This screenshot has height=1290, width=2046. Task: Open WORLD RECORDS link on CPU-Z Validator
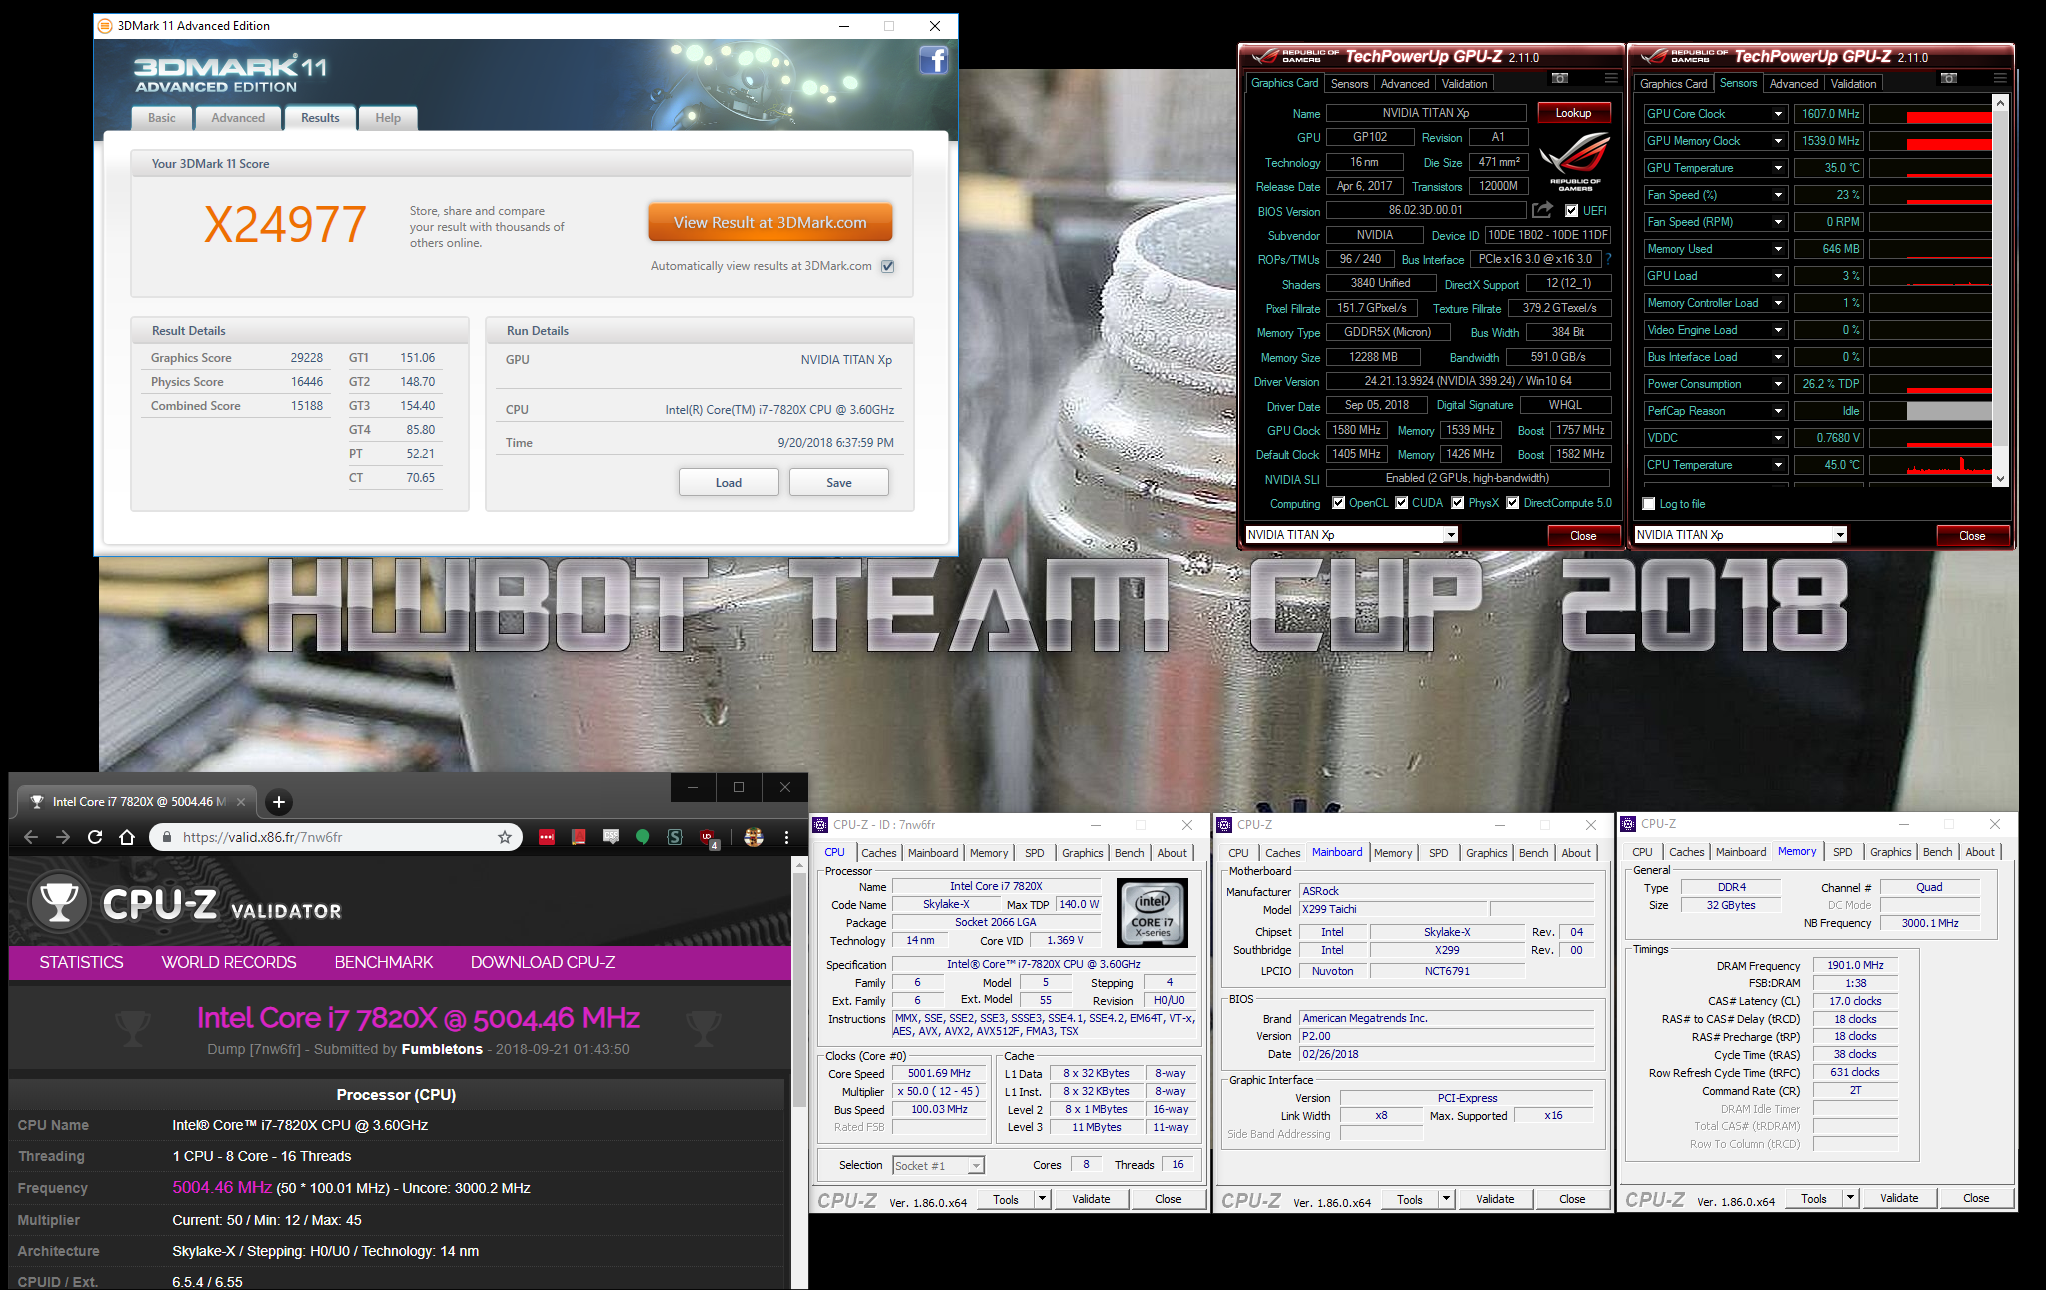229,962
